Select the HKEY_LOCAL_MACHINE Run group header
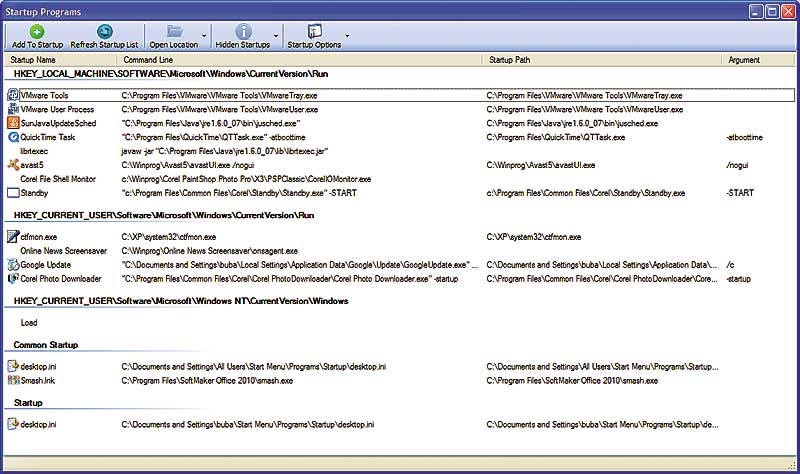The width and height of the screenshot is (800, 474). [171, 74]
